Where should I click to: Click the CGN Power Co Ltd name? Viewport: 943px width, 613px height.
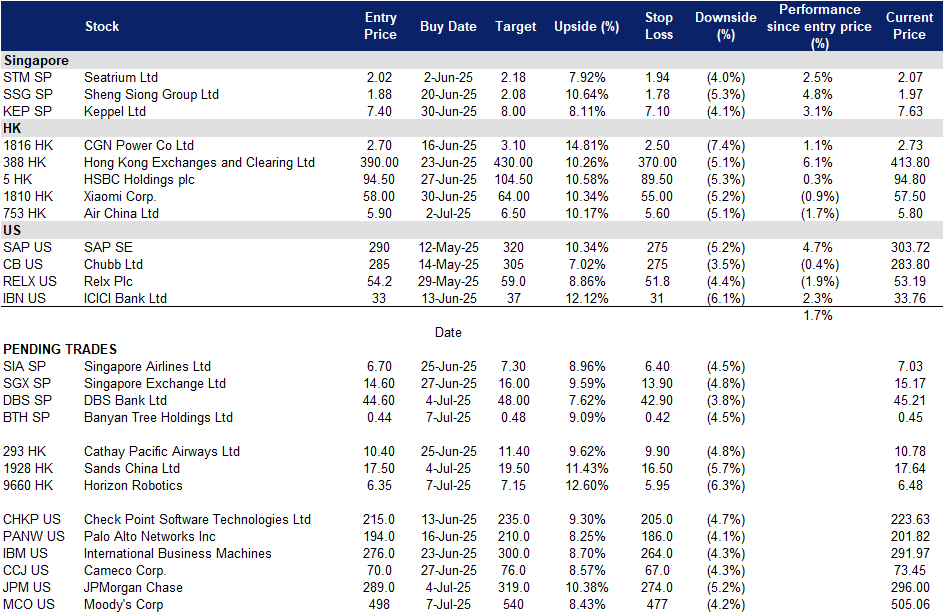tap(139, 146)
